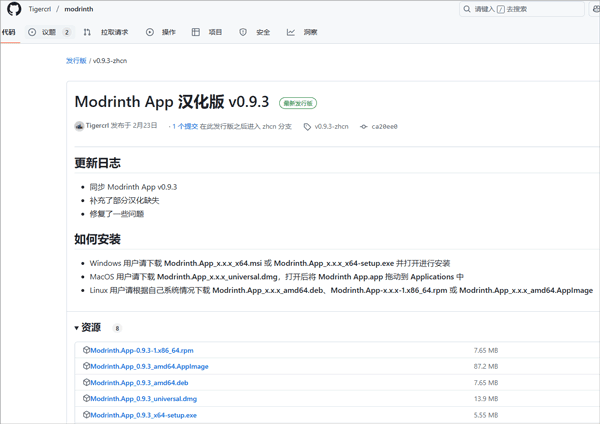
Task: Click the Windows install instruction line
Action: [270, 263]
